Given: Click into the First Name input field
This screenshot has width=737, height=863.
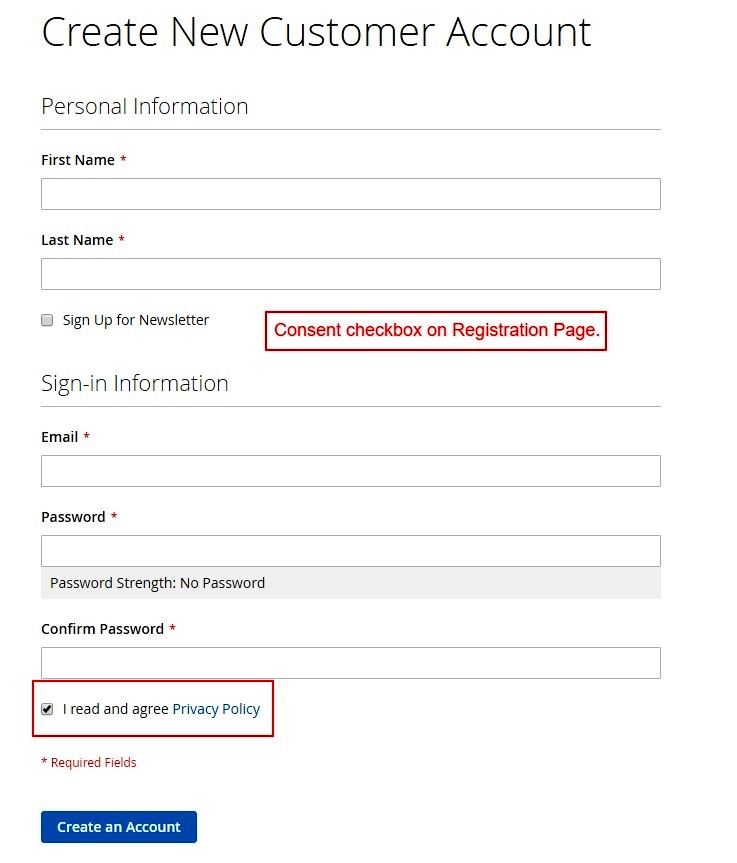Looking at the screenshot, I should click(x=350, y=193).
